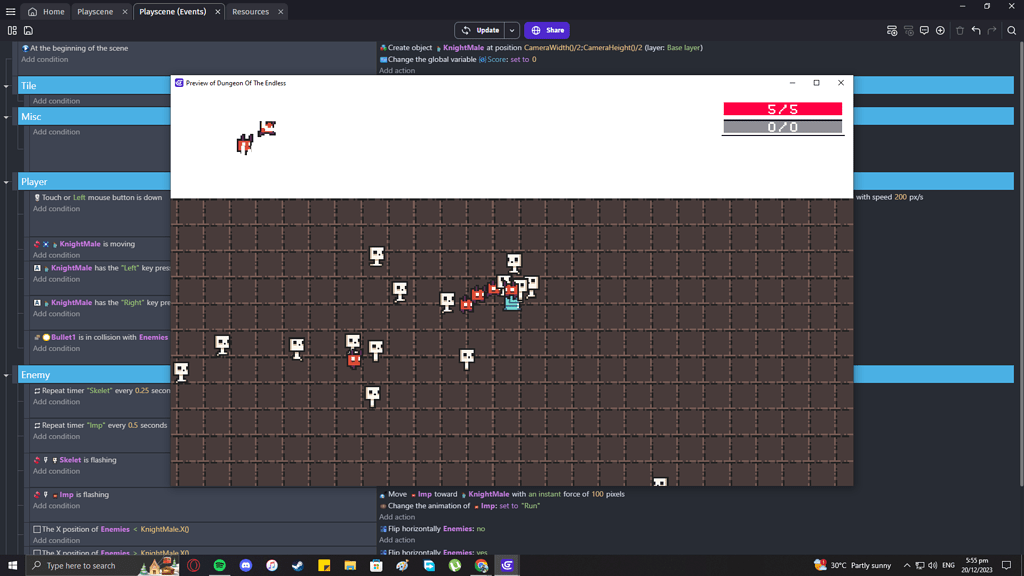Image resolution: width=1024 pixels, height=576 pixels.
Task: Collapse the Player events group
Action: click(7, 182)
